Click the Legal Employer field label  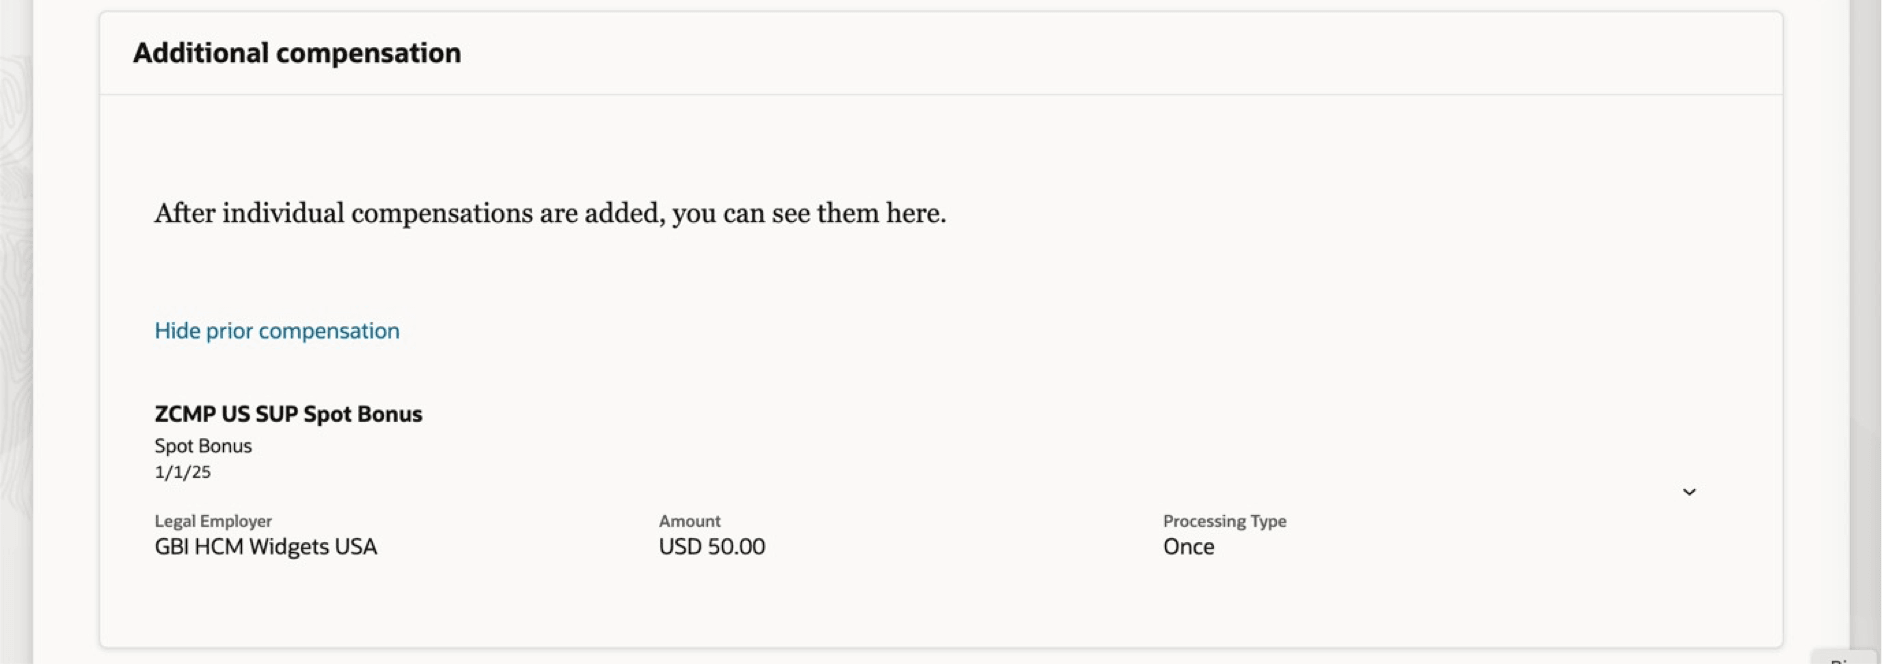[x=211, y=520]
